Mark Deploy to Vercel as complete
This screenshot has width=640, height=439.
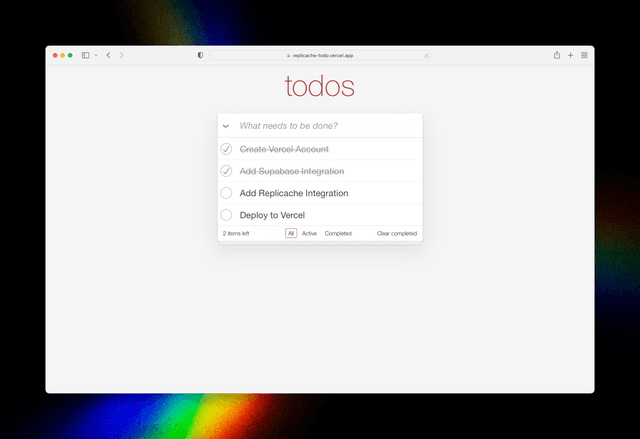226,215
